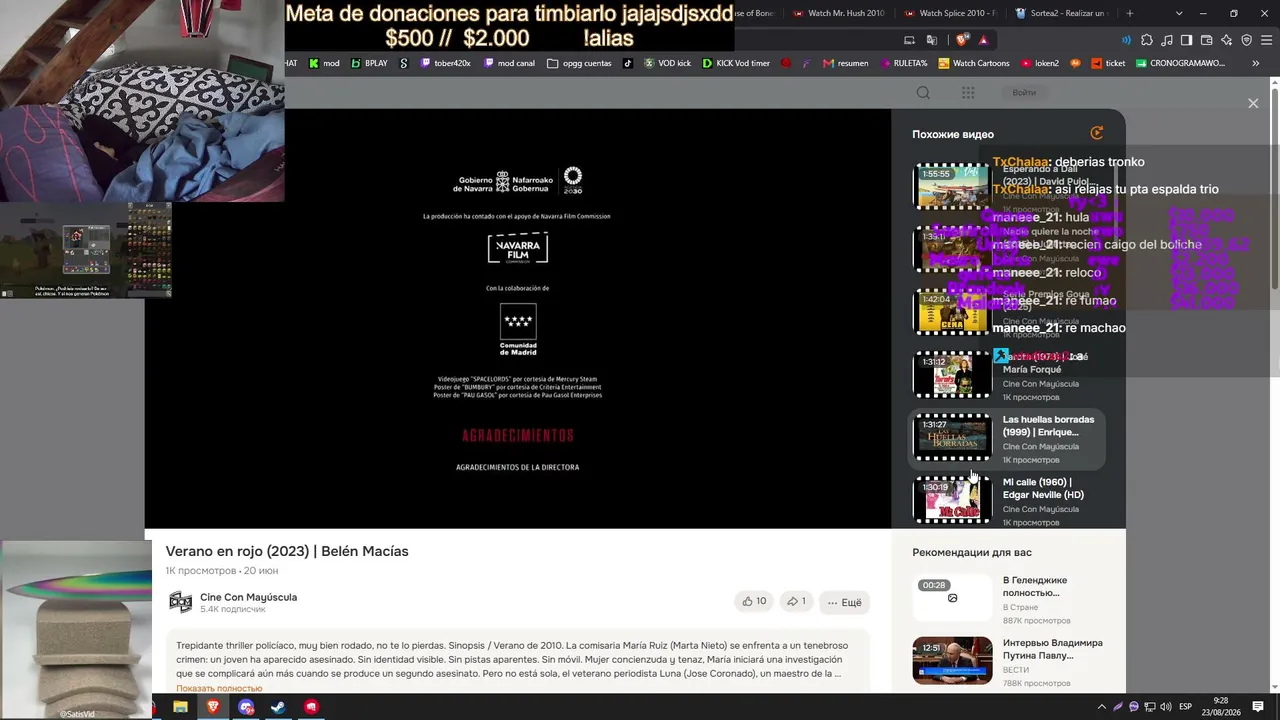Open the Интервью Владимира Путина video thumbnail
1280x720 pixels.
pos(952,660)
